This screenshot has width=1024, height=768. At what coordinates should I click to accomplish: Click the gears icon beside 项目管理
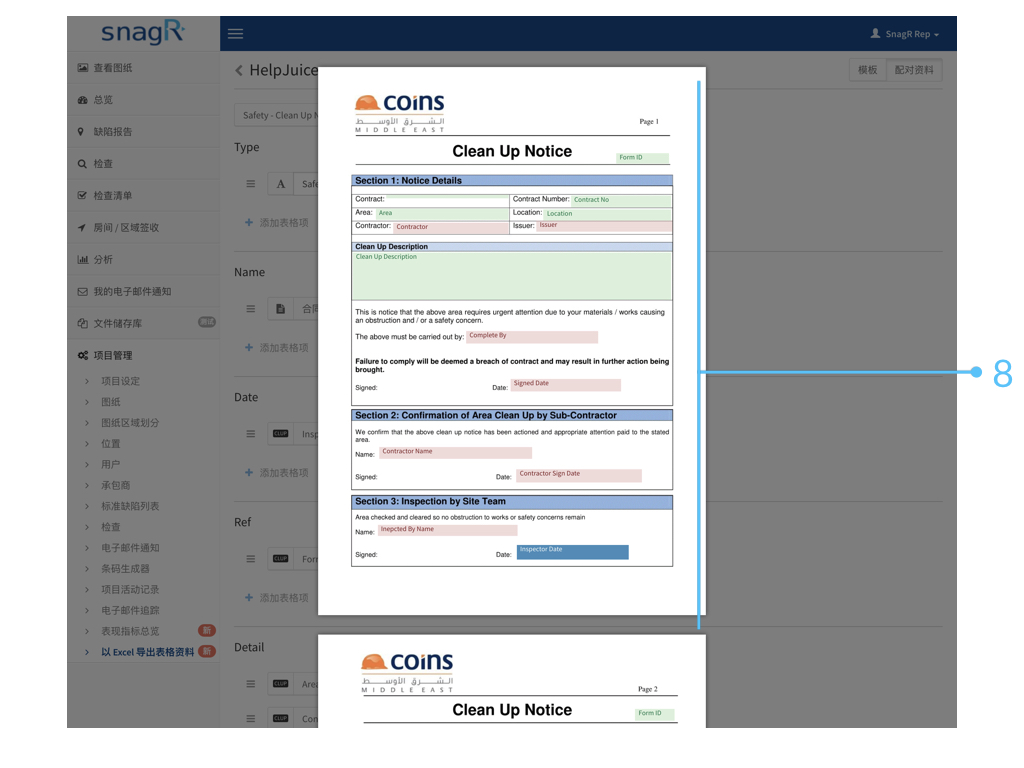click(82, 355)
